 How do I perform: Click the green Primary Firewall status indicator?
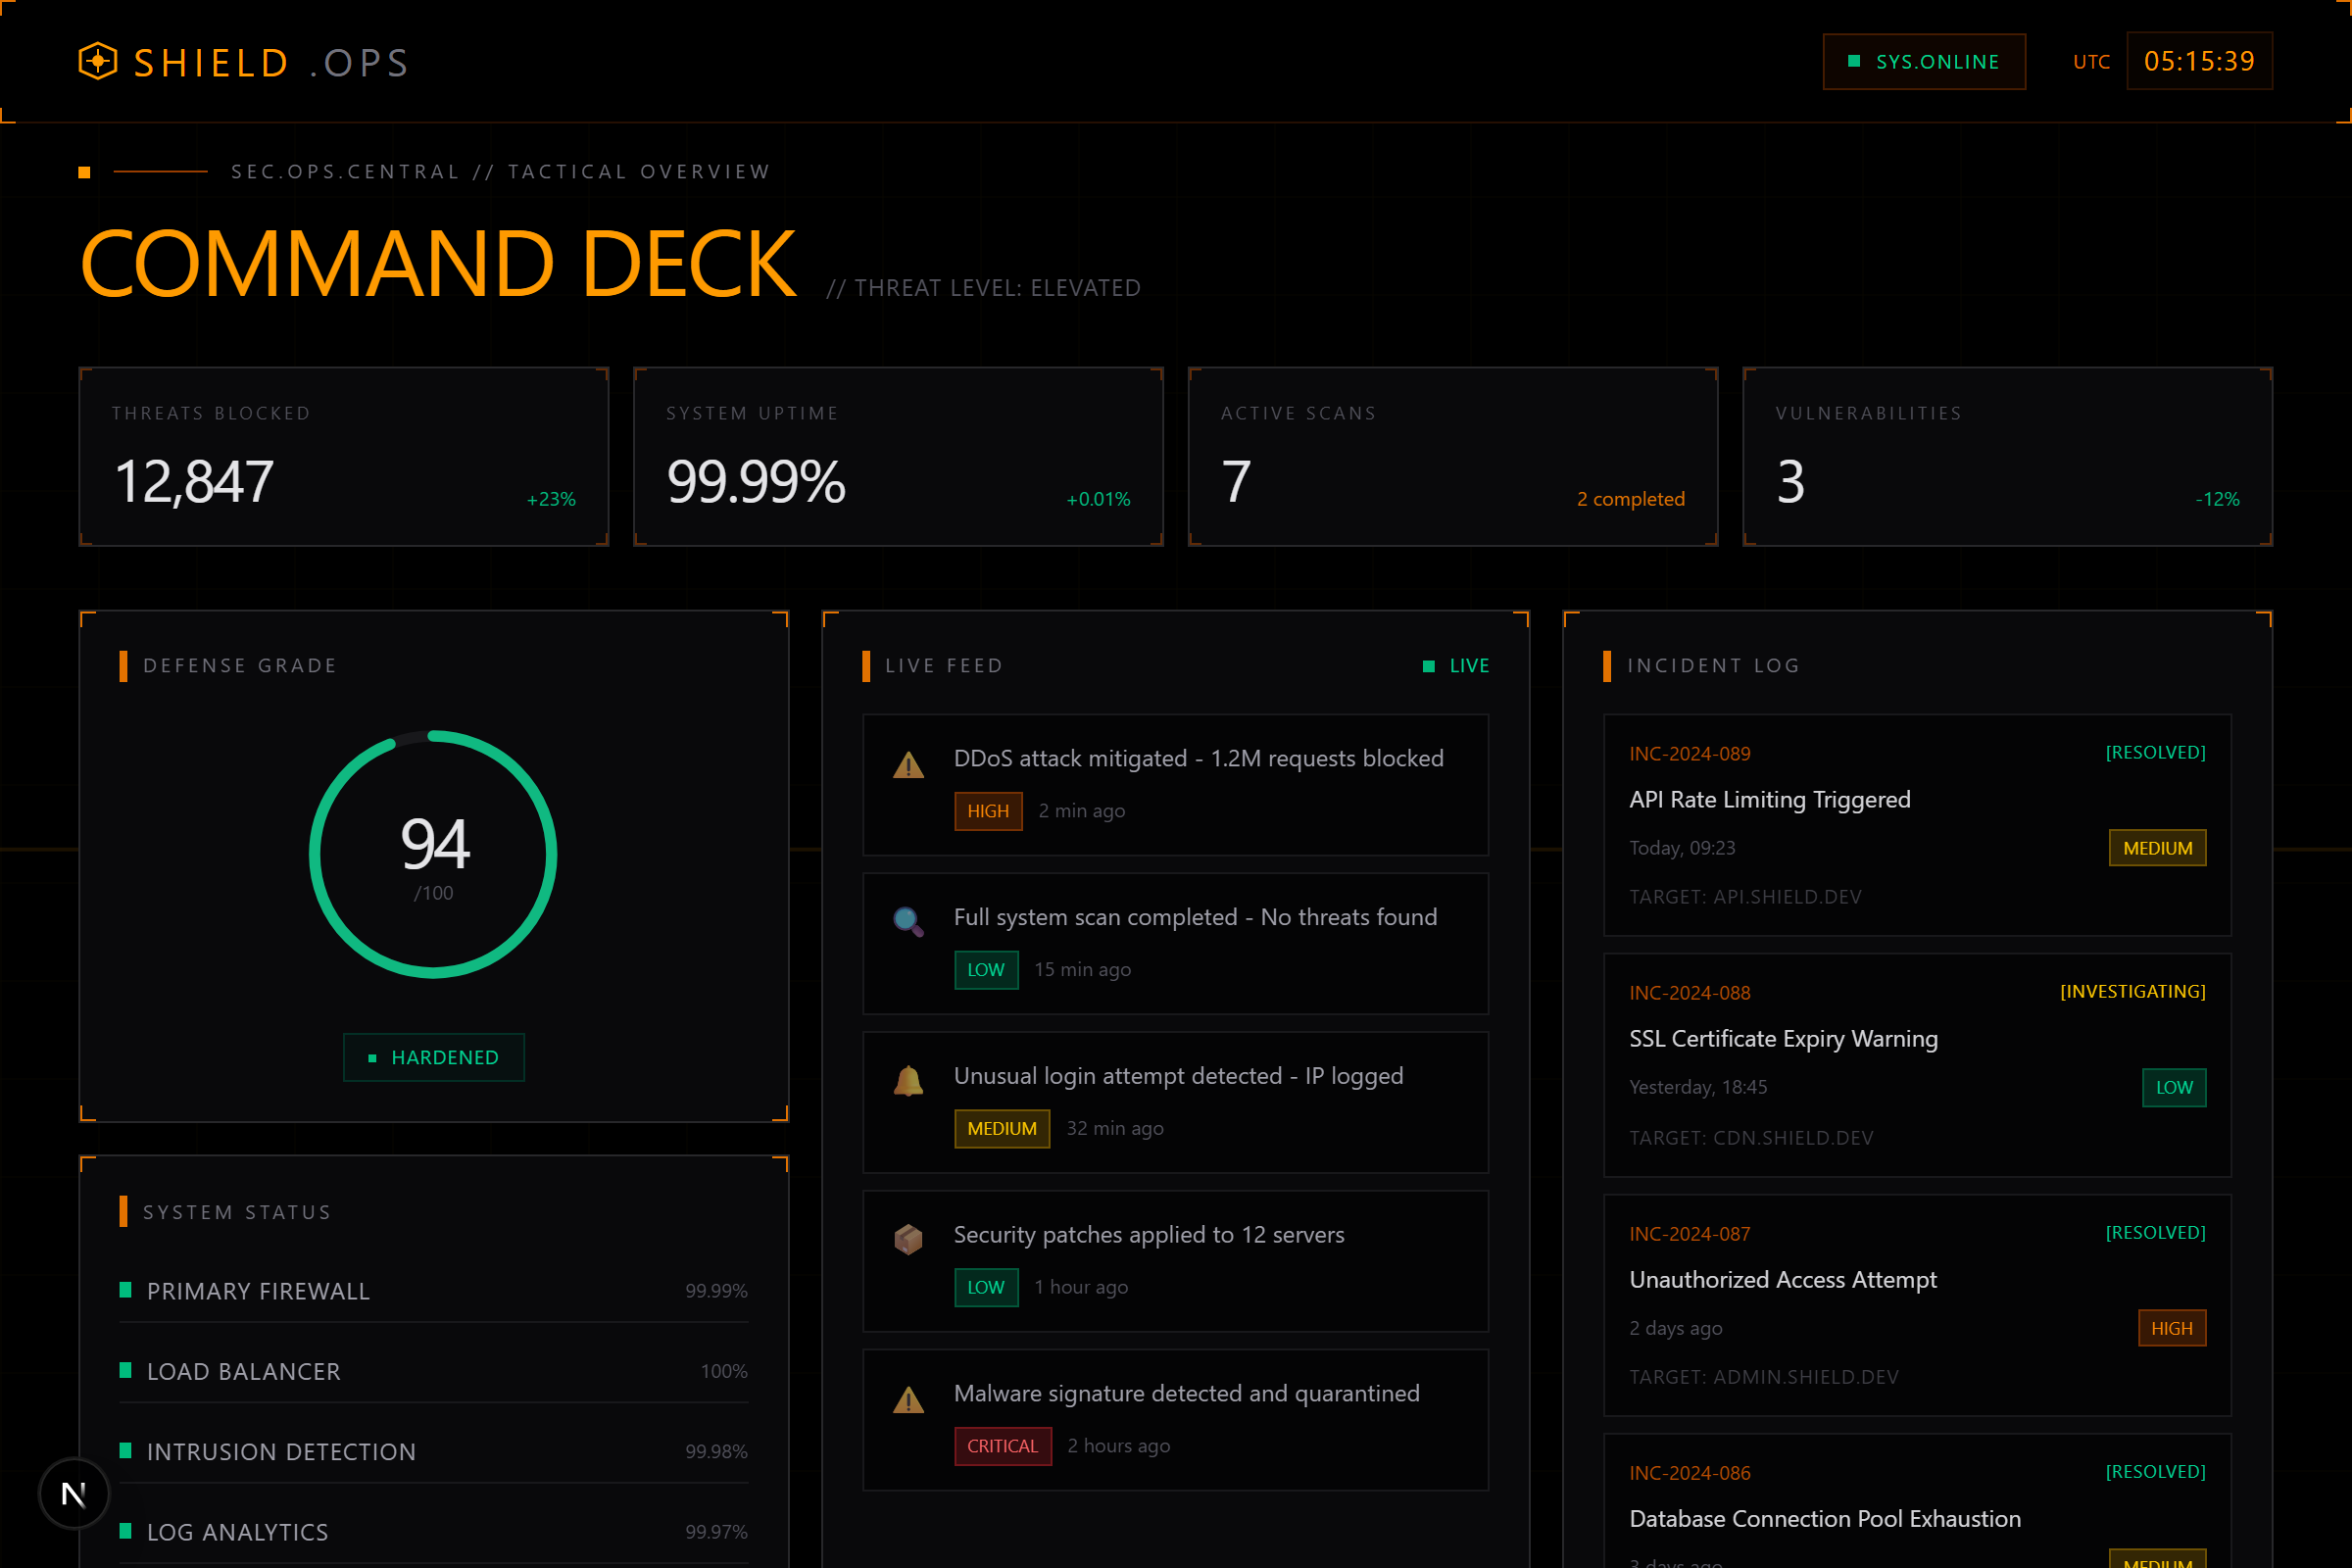(x=126, y=1290)
